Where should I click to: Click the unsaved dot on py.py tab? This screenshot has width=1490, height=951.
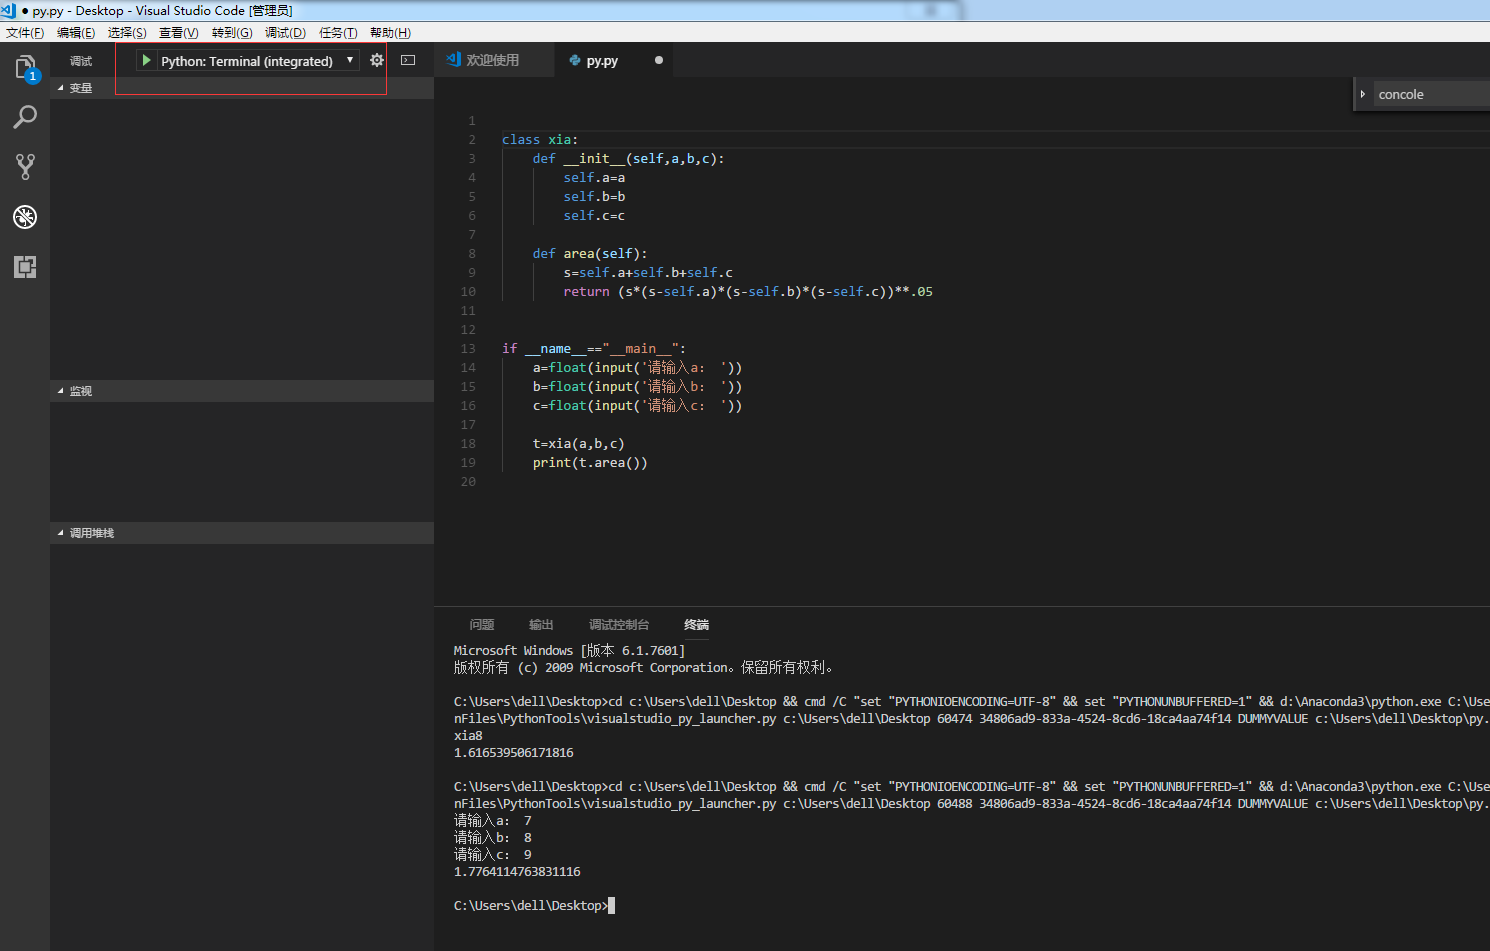point(658,60)
